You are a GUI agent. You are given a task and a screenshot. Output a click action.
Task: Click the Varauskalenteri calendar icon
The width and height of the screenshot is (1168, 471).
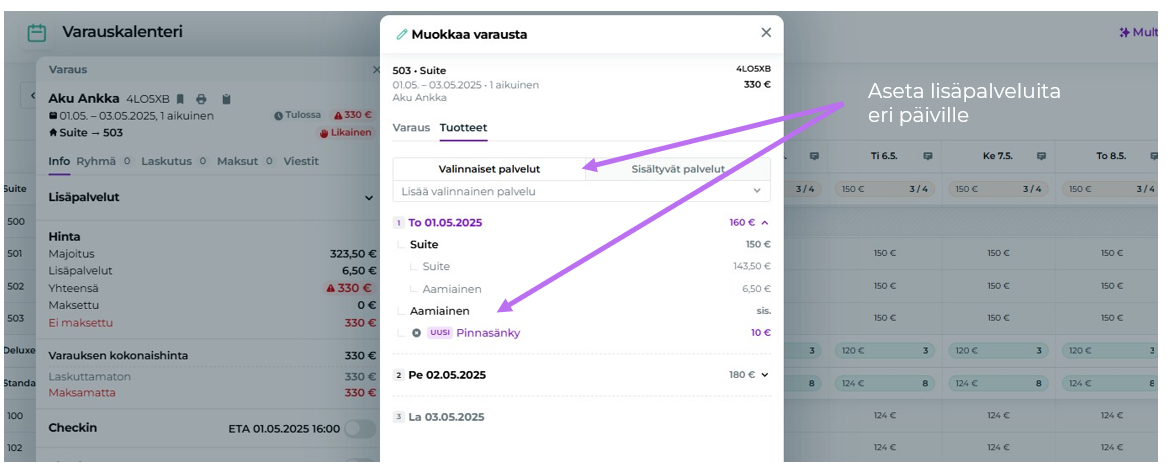click(x=37, y=33)
